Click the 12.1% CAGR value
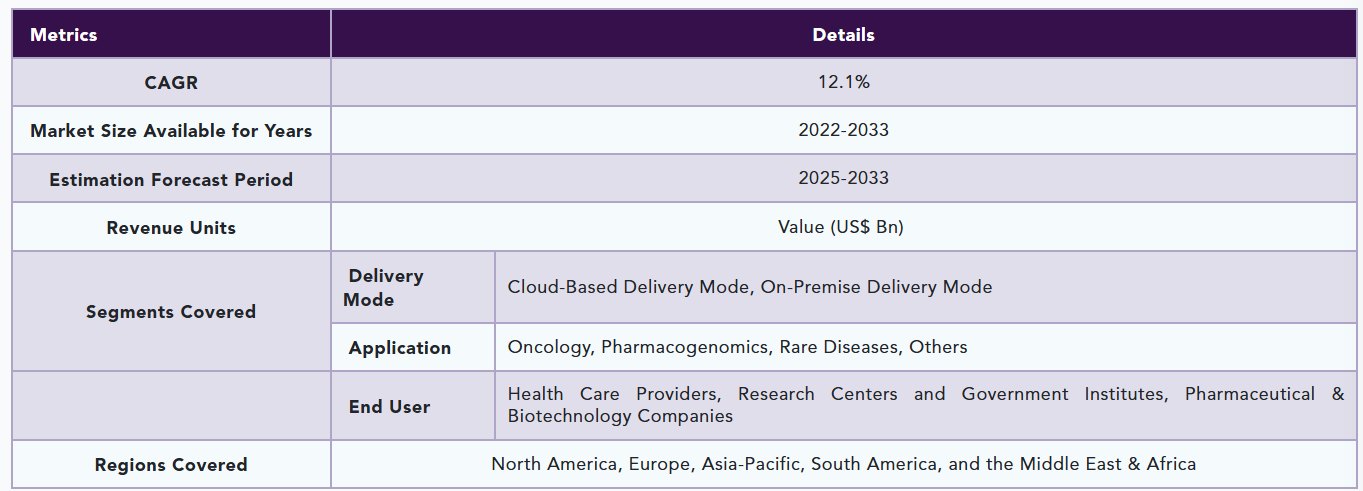Screen dimensions: 1363x491 (843, 82)
